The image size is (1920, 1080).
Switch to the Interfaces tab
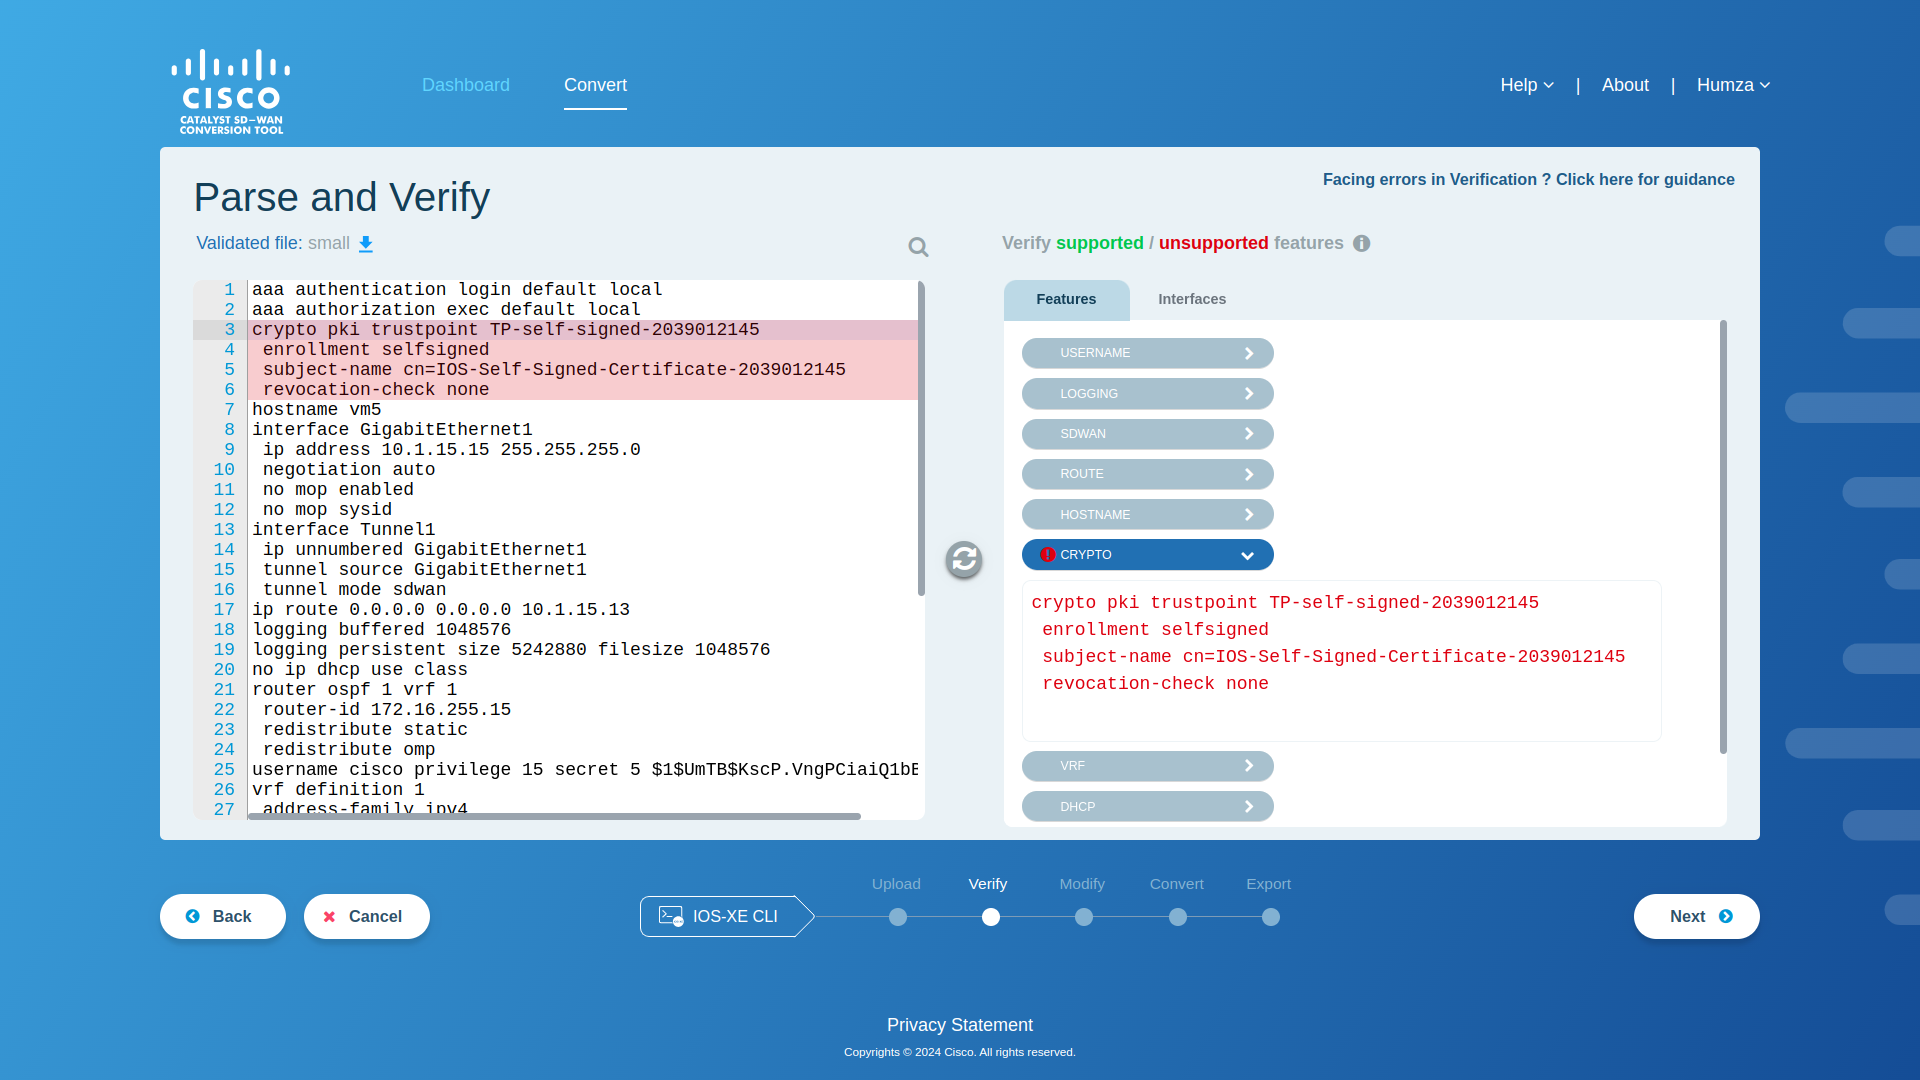(1192, 300)
